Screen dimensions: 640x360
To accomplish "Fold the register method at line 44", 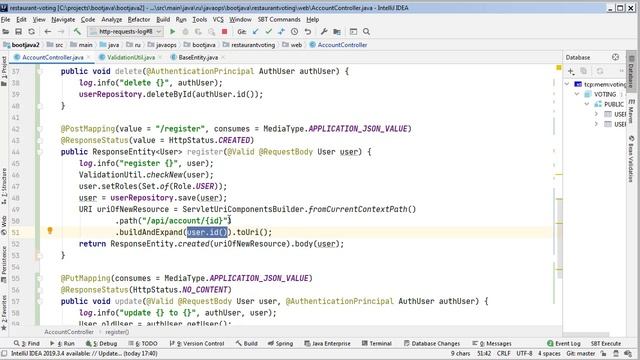I will (x=40, y=152).
